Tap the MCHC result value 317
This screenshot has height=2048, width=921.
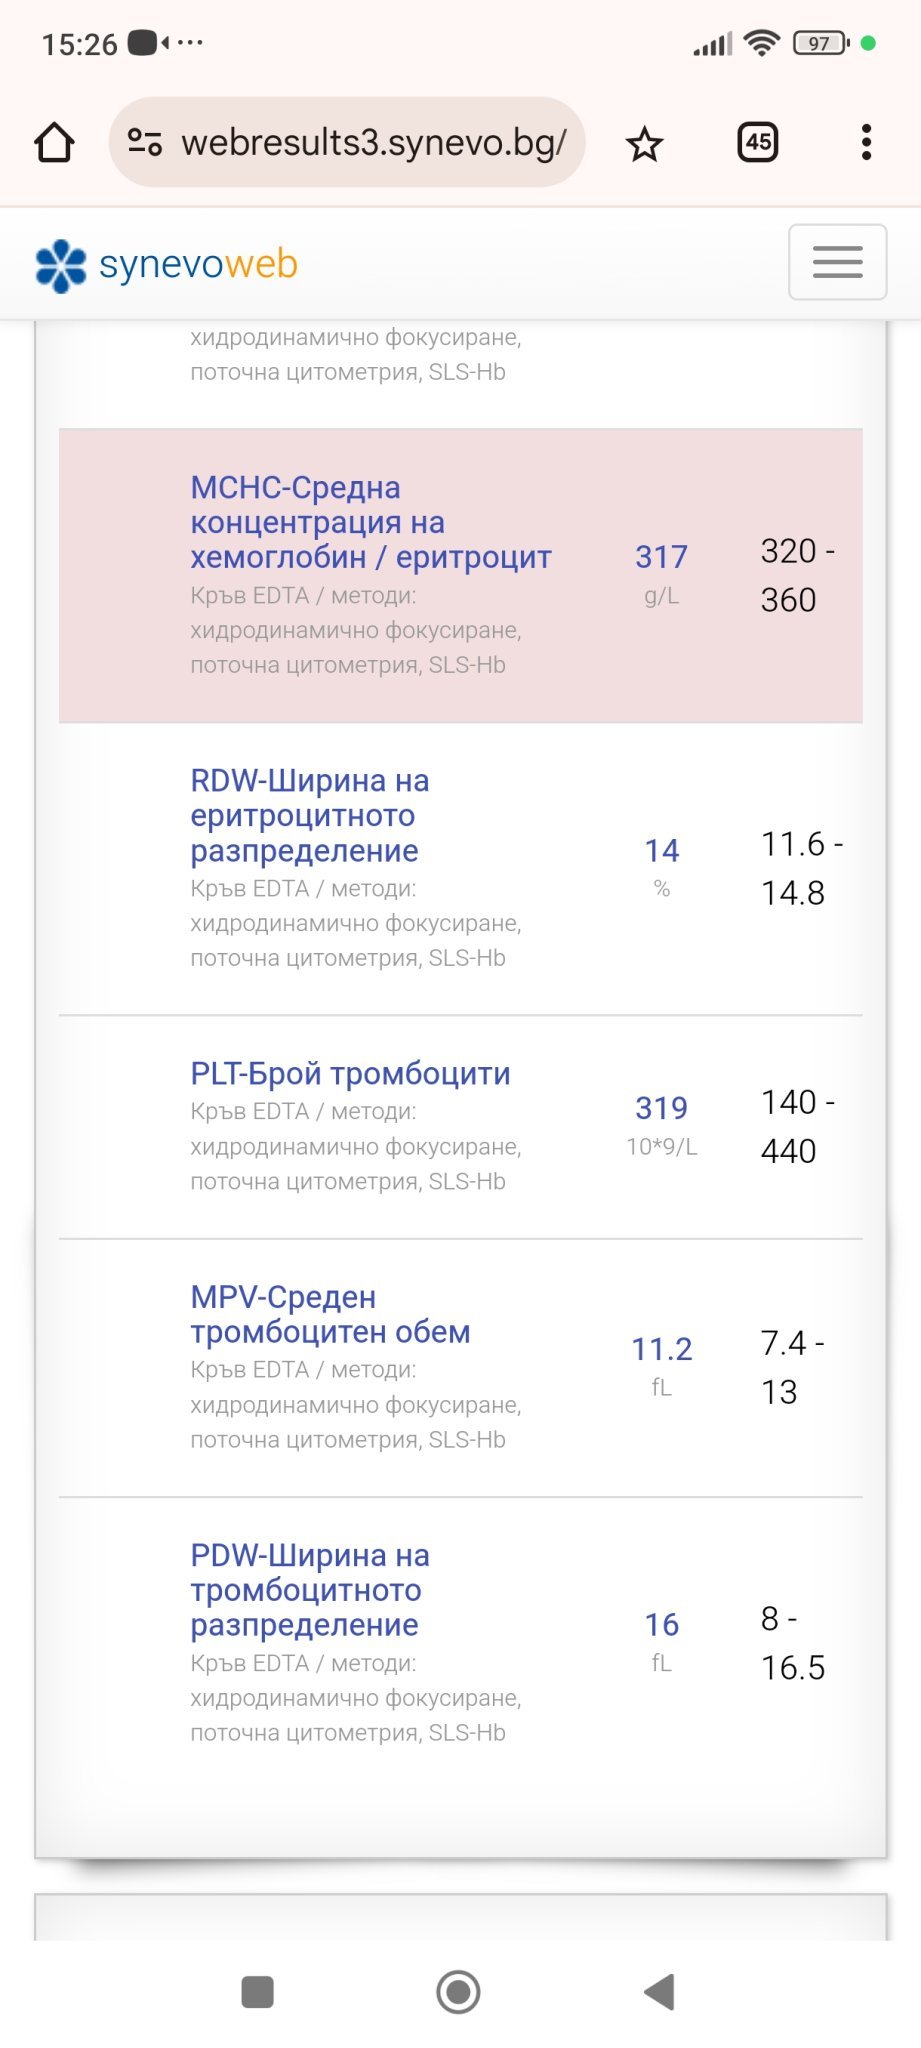click(x=661, y=557)
